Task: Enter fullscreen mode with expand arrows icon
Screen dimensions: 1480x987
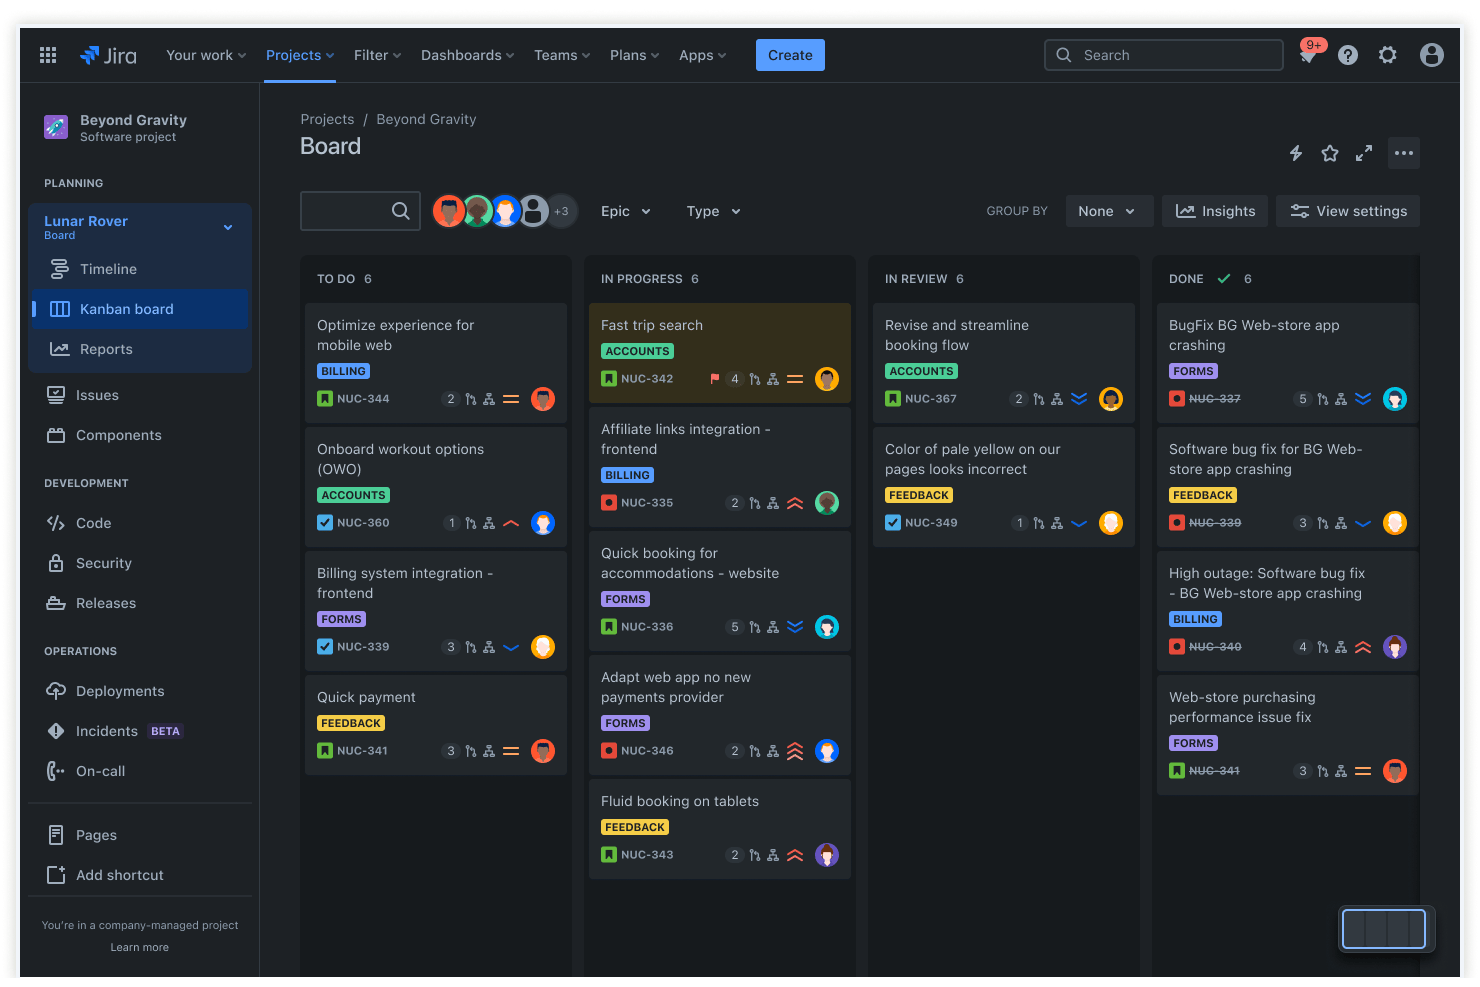Action: (x=1364, y=153)
